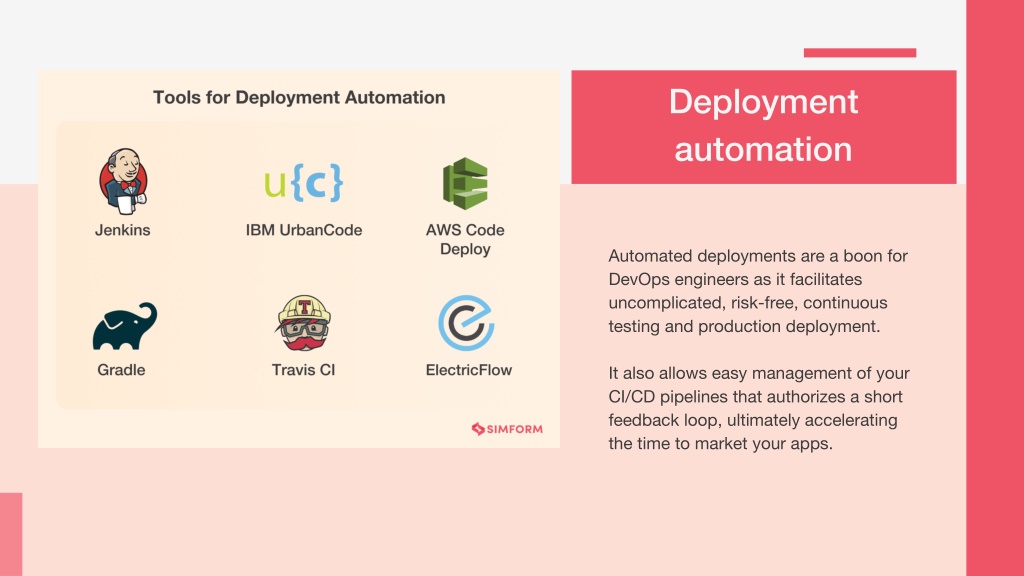Select the "Travis CI" label
1024x576 pixels.
pyautogui.click(x=303, y=370)
